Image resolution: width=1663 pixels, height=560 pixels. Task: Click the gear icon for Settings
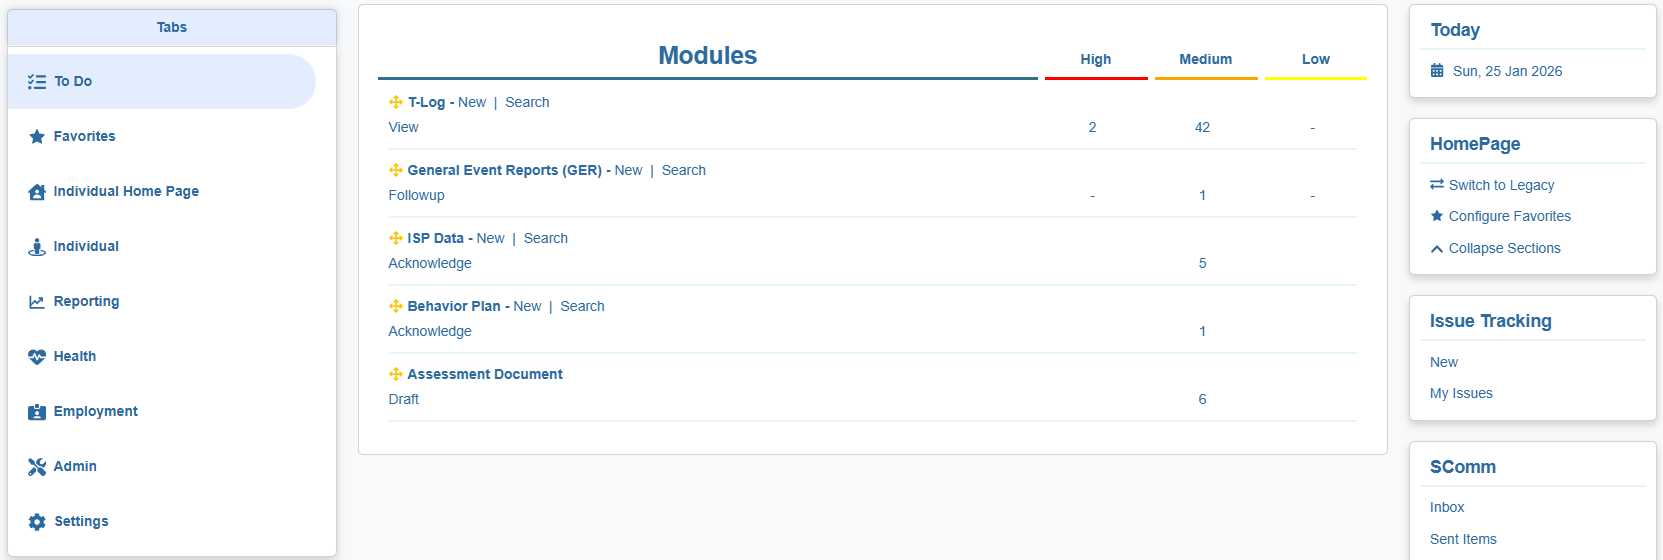pos(37,522)
